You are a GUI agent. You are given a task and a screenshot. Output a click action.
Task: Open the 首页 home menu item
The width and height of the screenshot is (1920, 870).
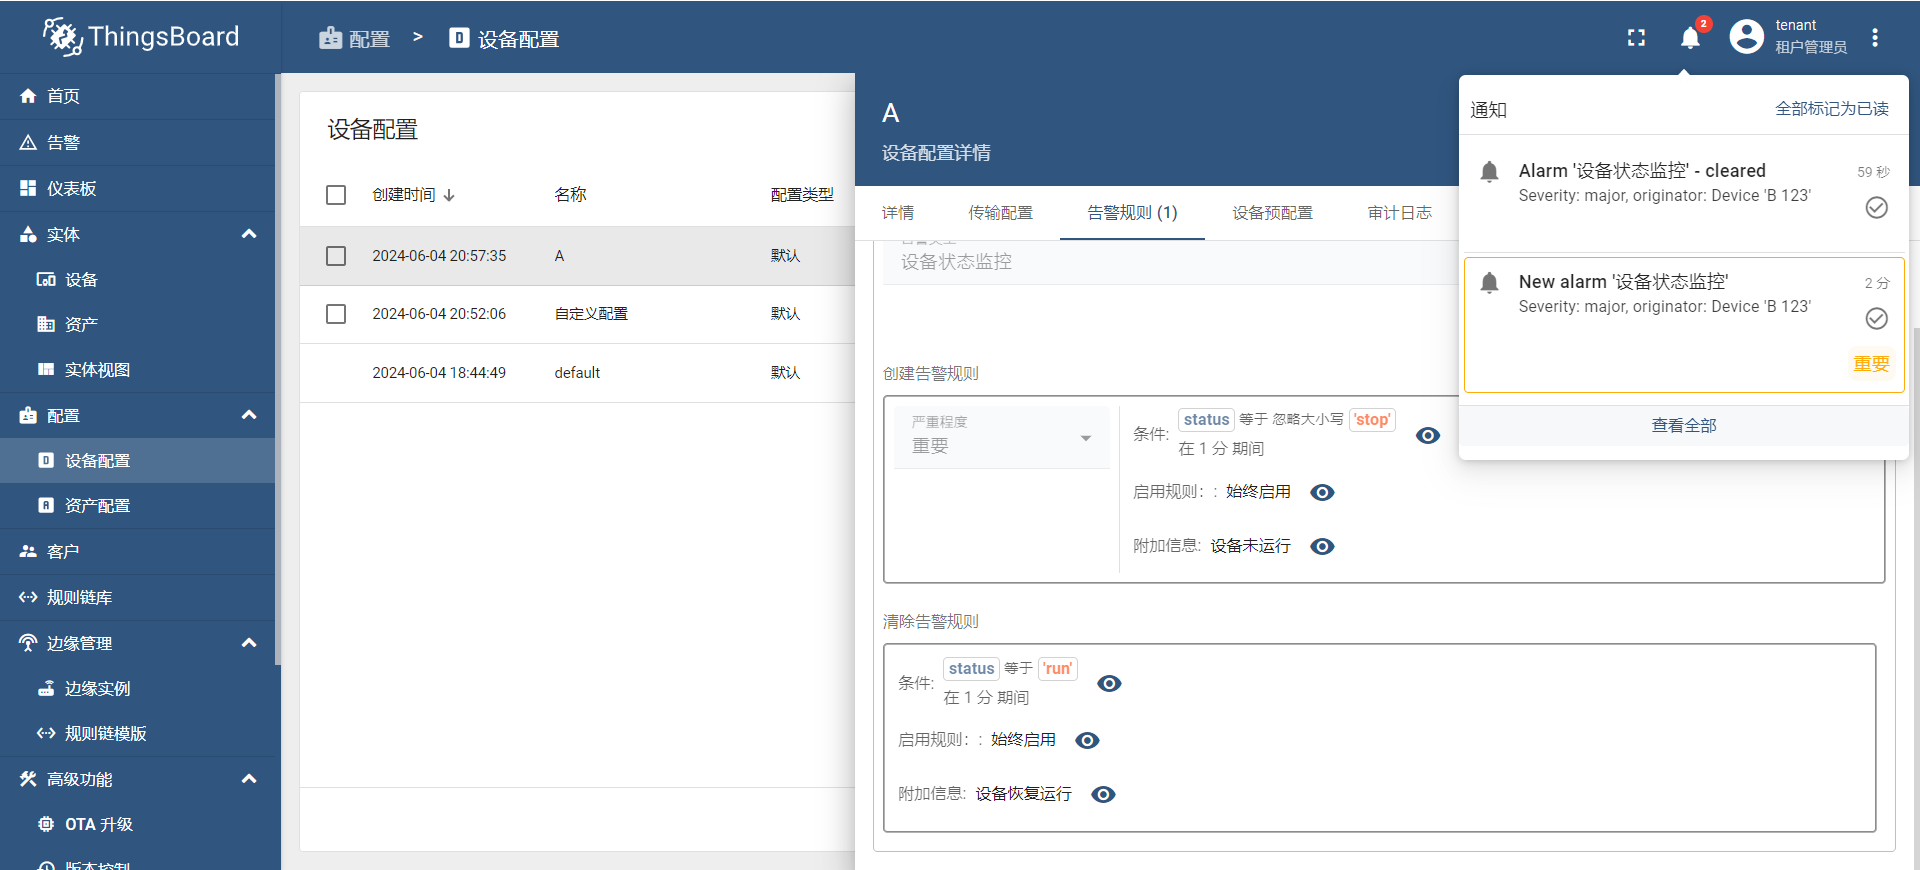click(137, 96)
